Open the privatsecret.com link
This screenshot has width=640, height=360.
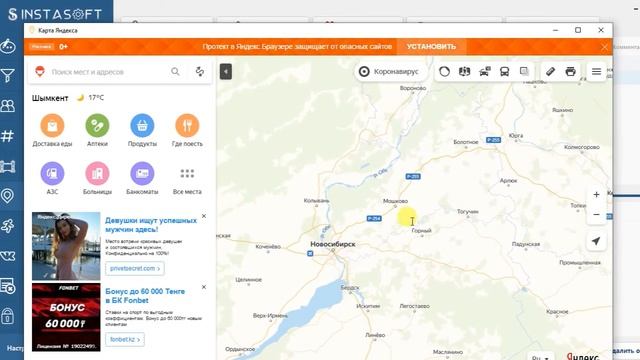[x=135, y=268]
